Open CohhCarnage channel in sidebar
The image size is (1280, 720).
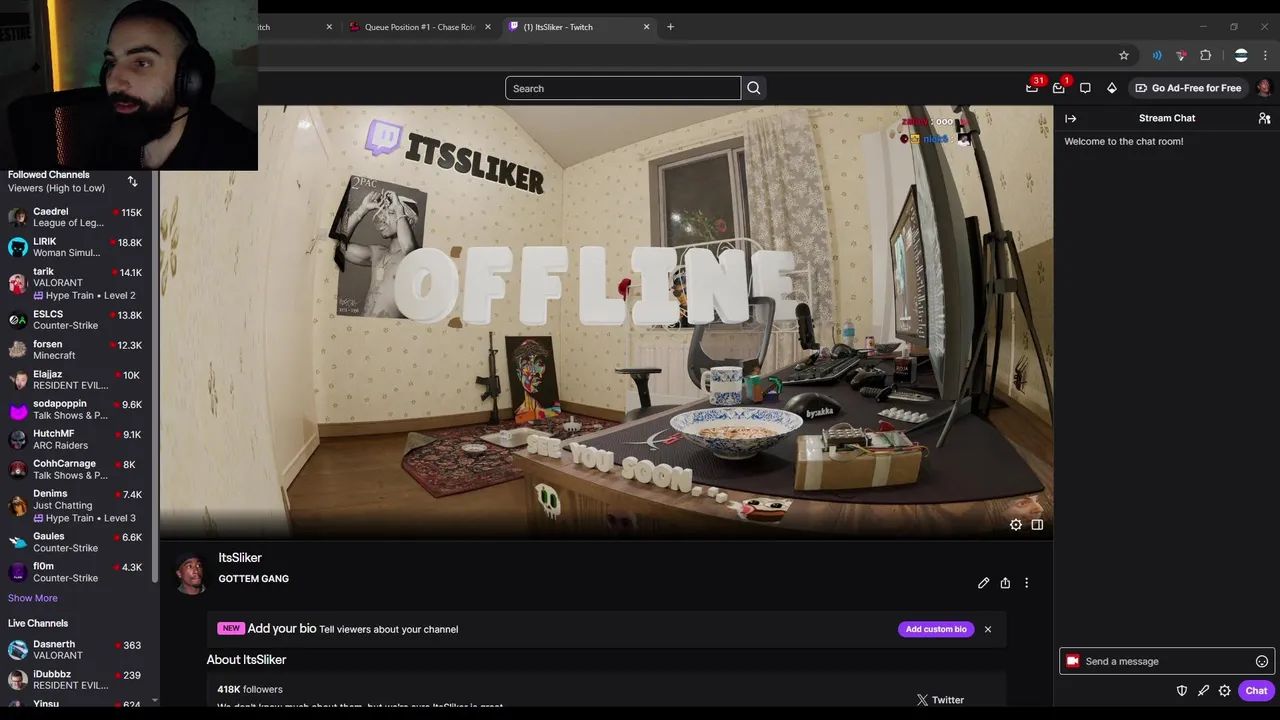[77, 470]
